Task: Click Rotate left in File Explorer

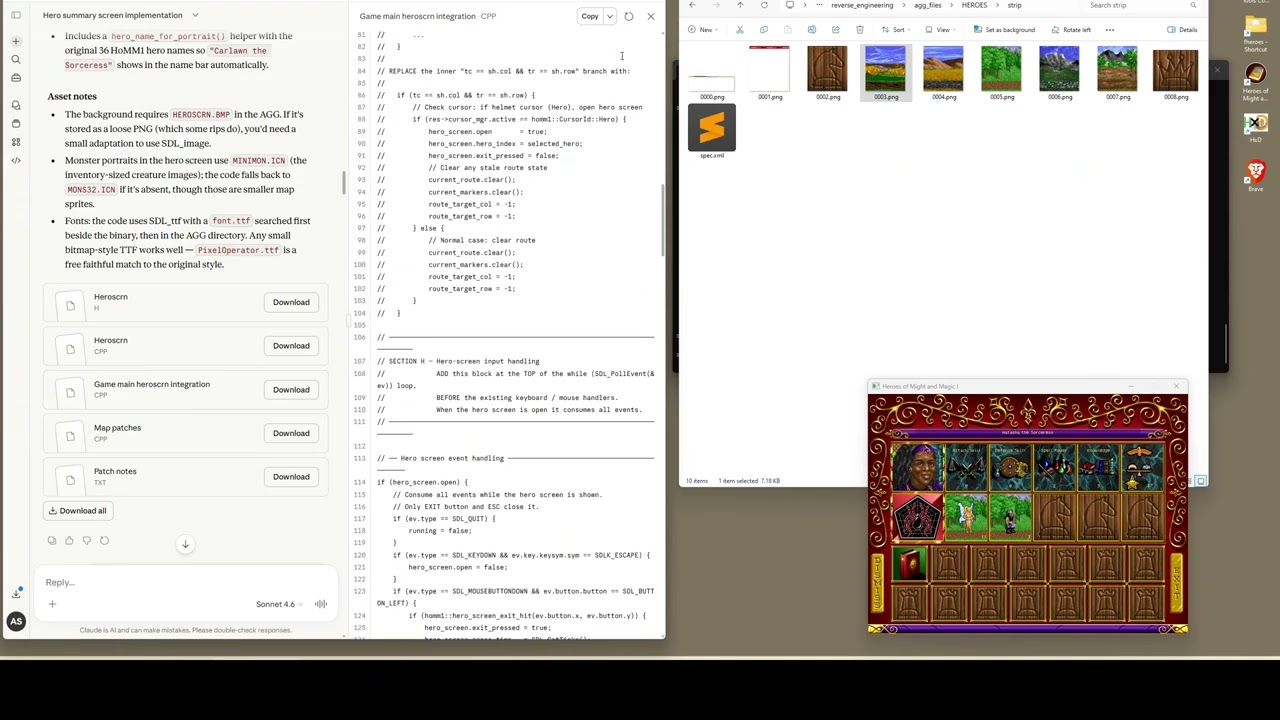Action: (1070, 30)
